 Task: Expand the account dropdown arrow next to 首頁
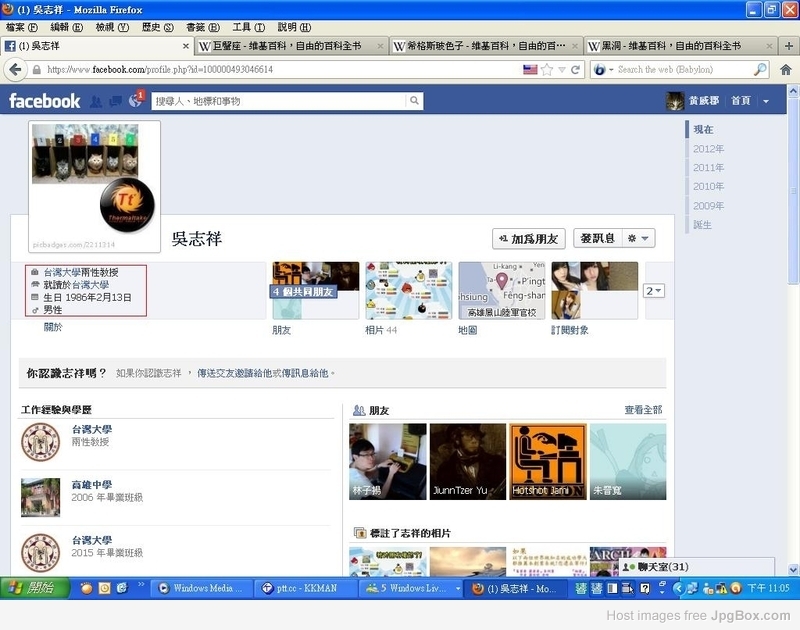point(766,101)
